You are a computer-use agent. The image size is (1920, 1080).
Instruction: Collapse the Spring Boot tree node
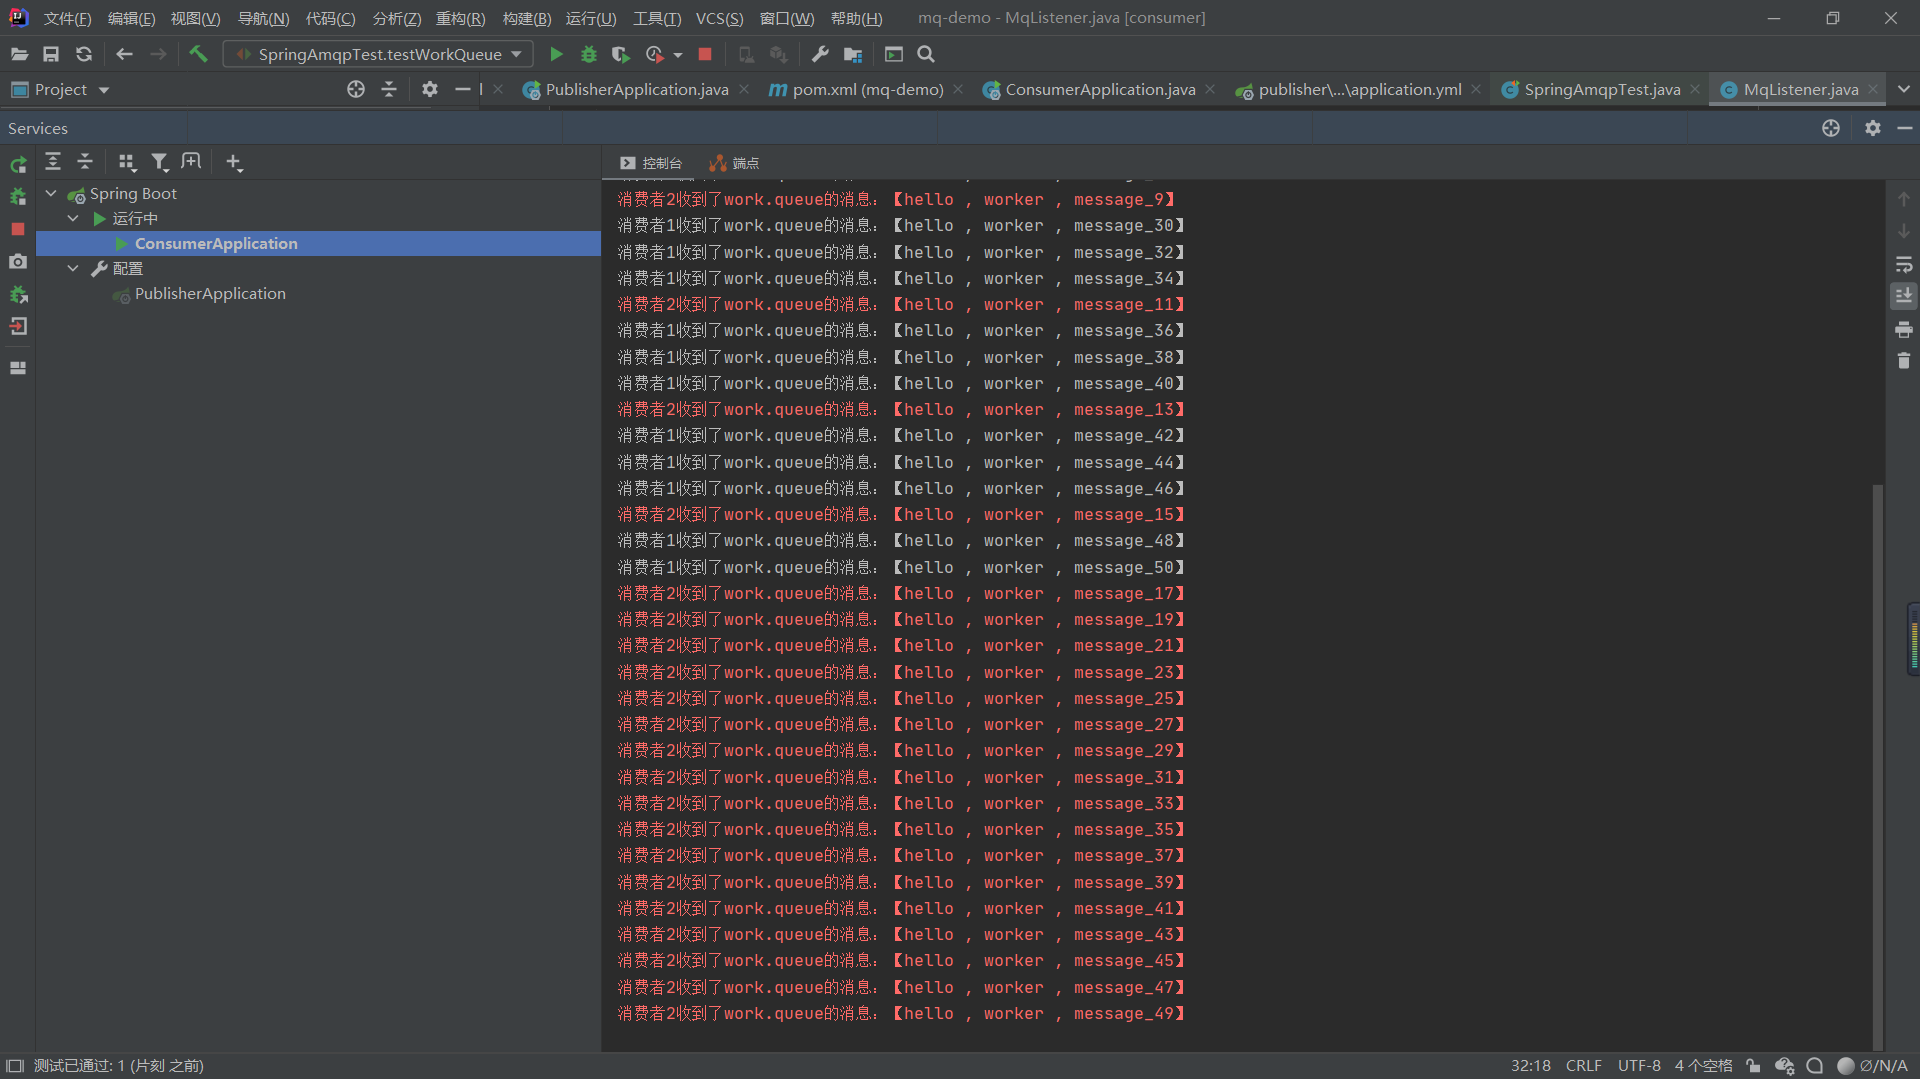tap(51, 193)
